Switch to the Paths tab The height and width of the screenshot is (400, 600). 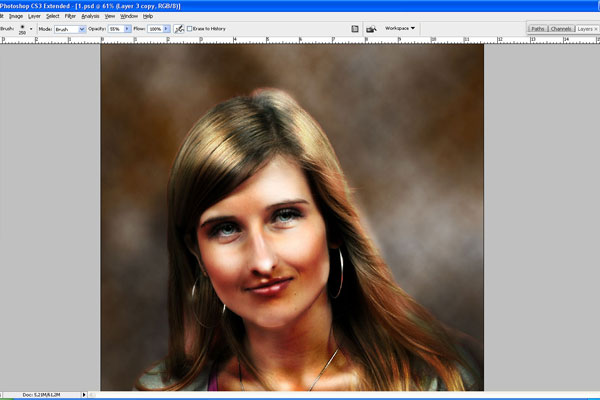[537, 29]
